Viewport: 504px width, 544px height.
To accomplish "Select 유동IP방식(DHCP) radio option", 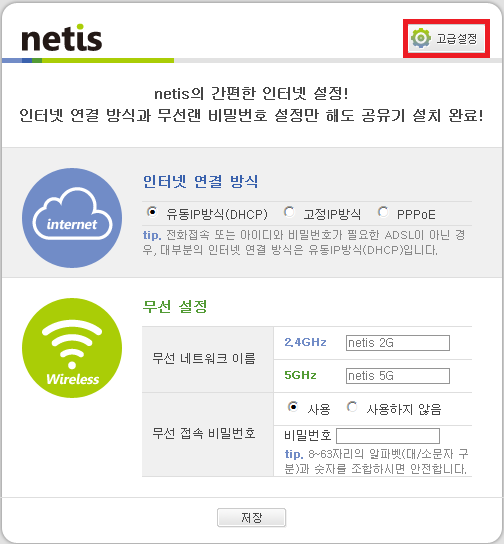I will pyautogui.click(x=152, y=212).
